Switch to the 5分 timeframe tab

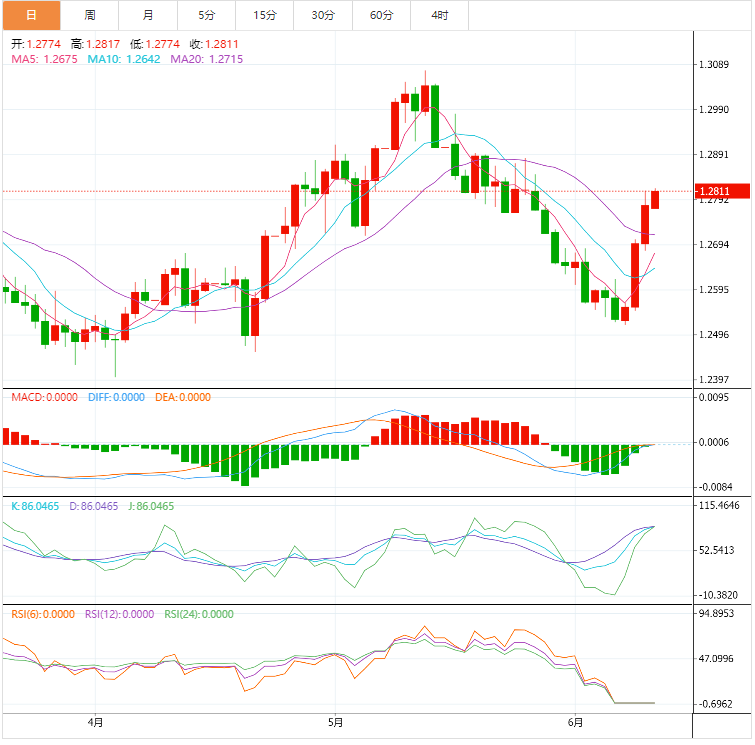206,15
